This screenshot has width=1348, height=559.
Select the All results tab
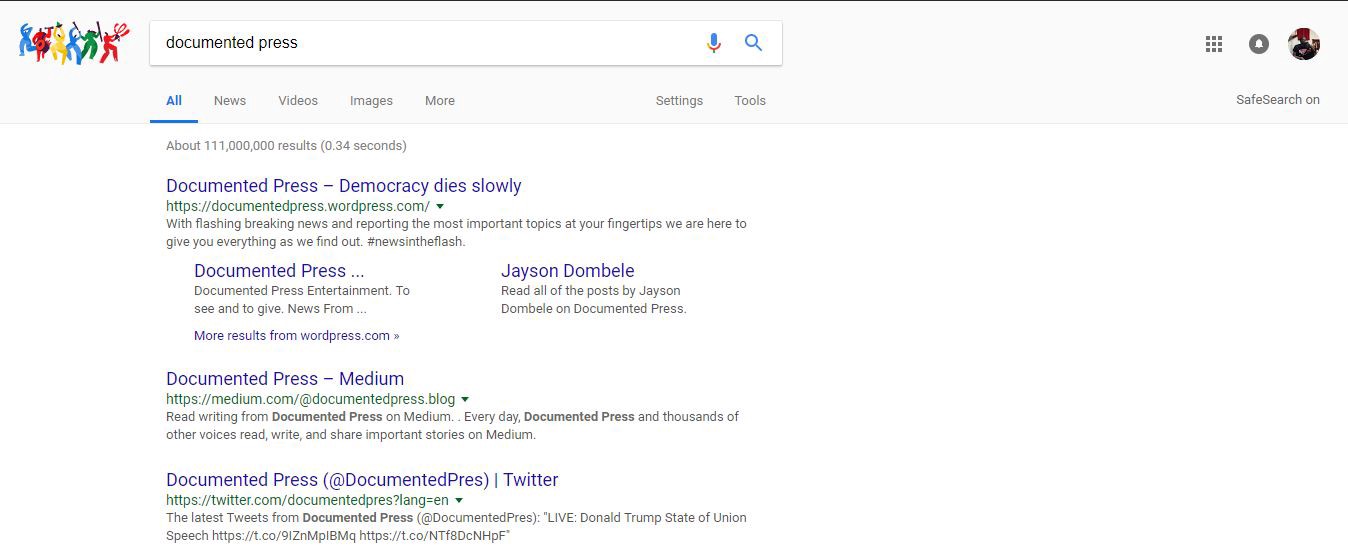pyautogui.click(x=174, y=100)
